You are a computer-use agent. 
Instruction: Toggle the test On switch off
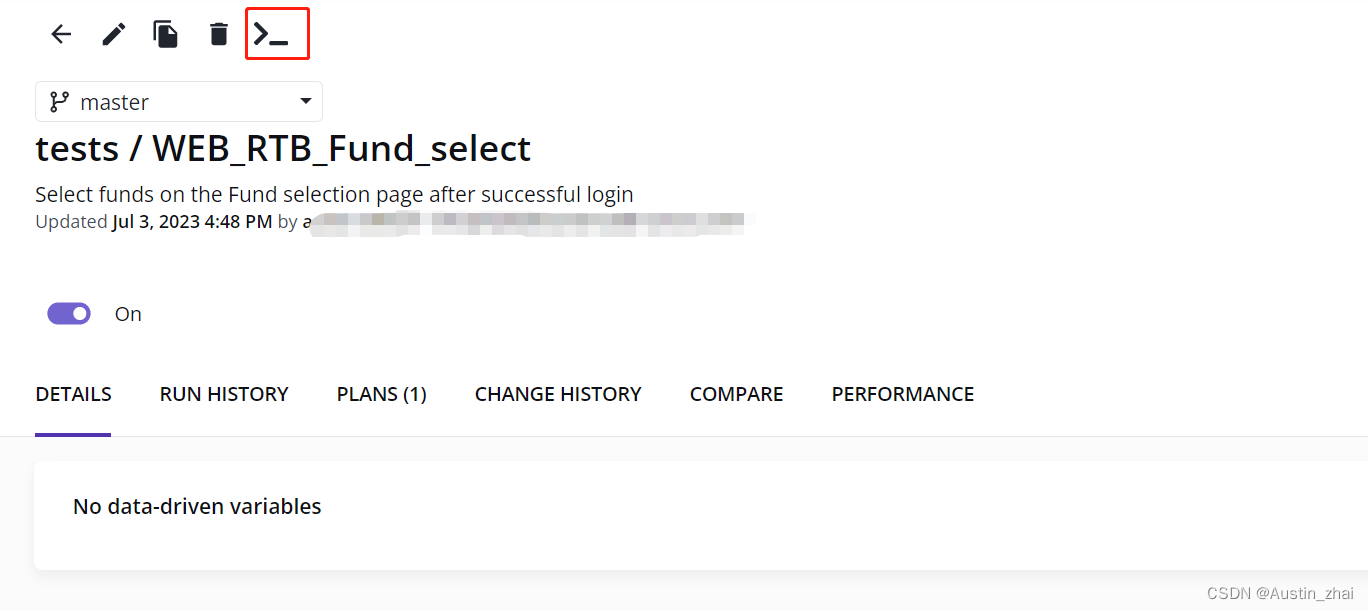pyautogui.click(x=69, y=314)
